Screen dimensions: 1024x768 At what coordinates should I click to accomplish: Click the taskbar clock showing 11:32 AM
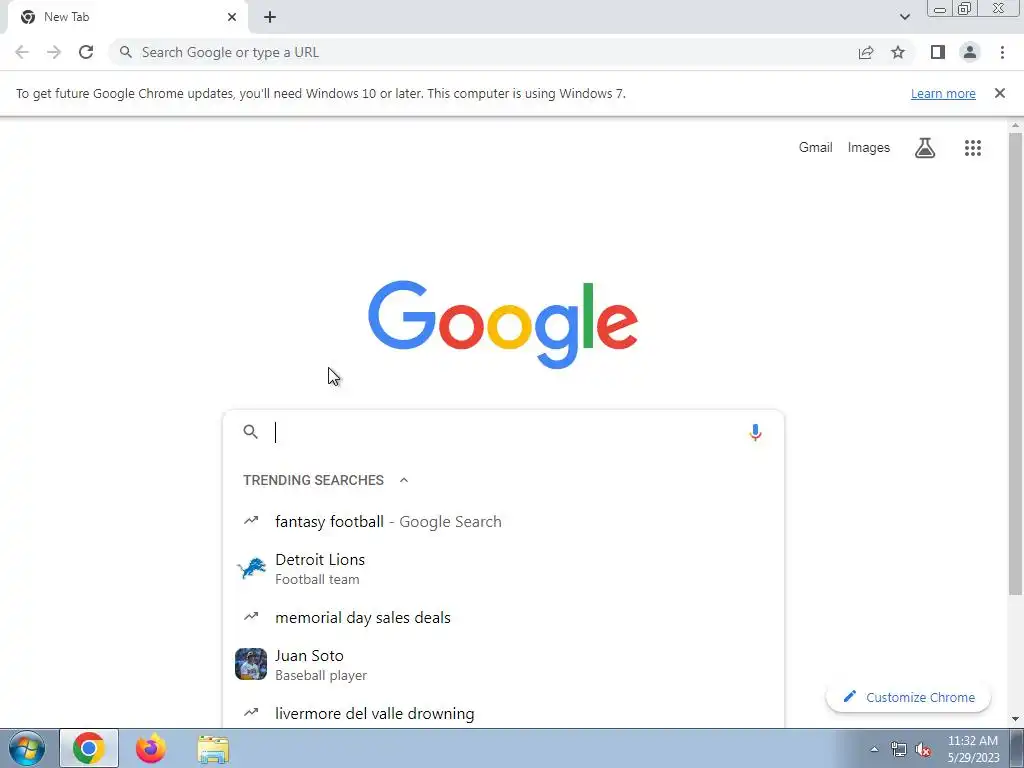coord(973,741)
